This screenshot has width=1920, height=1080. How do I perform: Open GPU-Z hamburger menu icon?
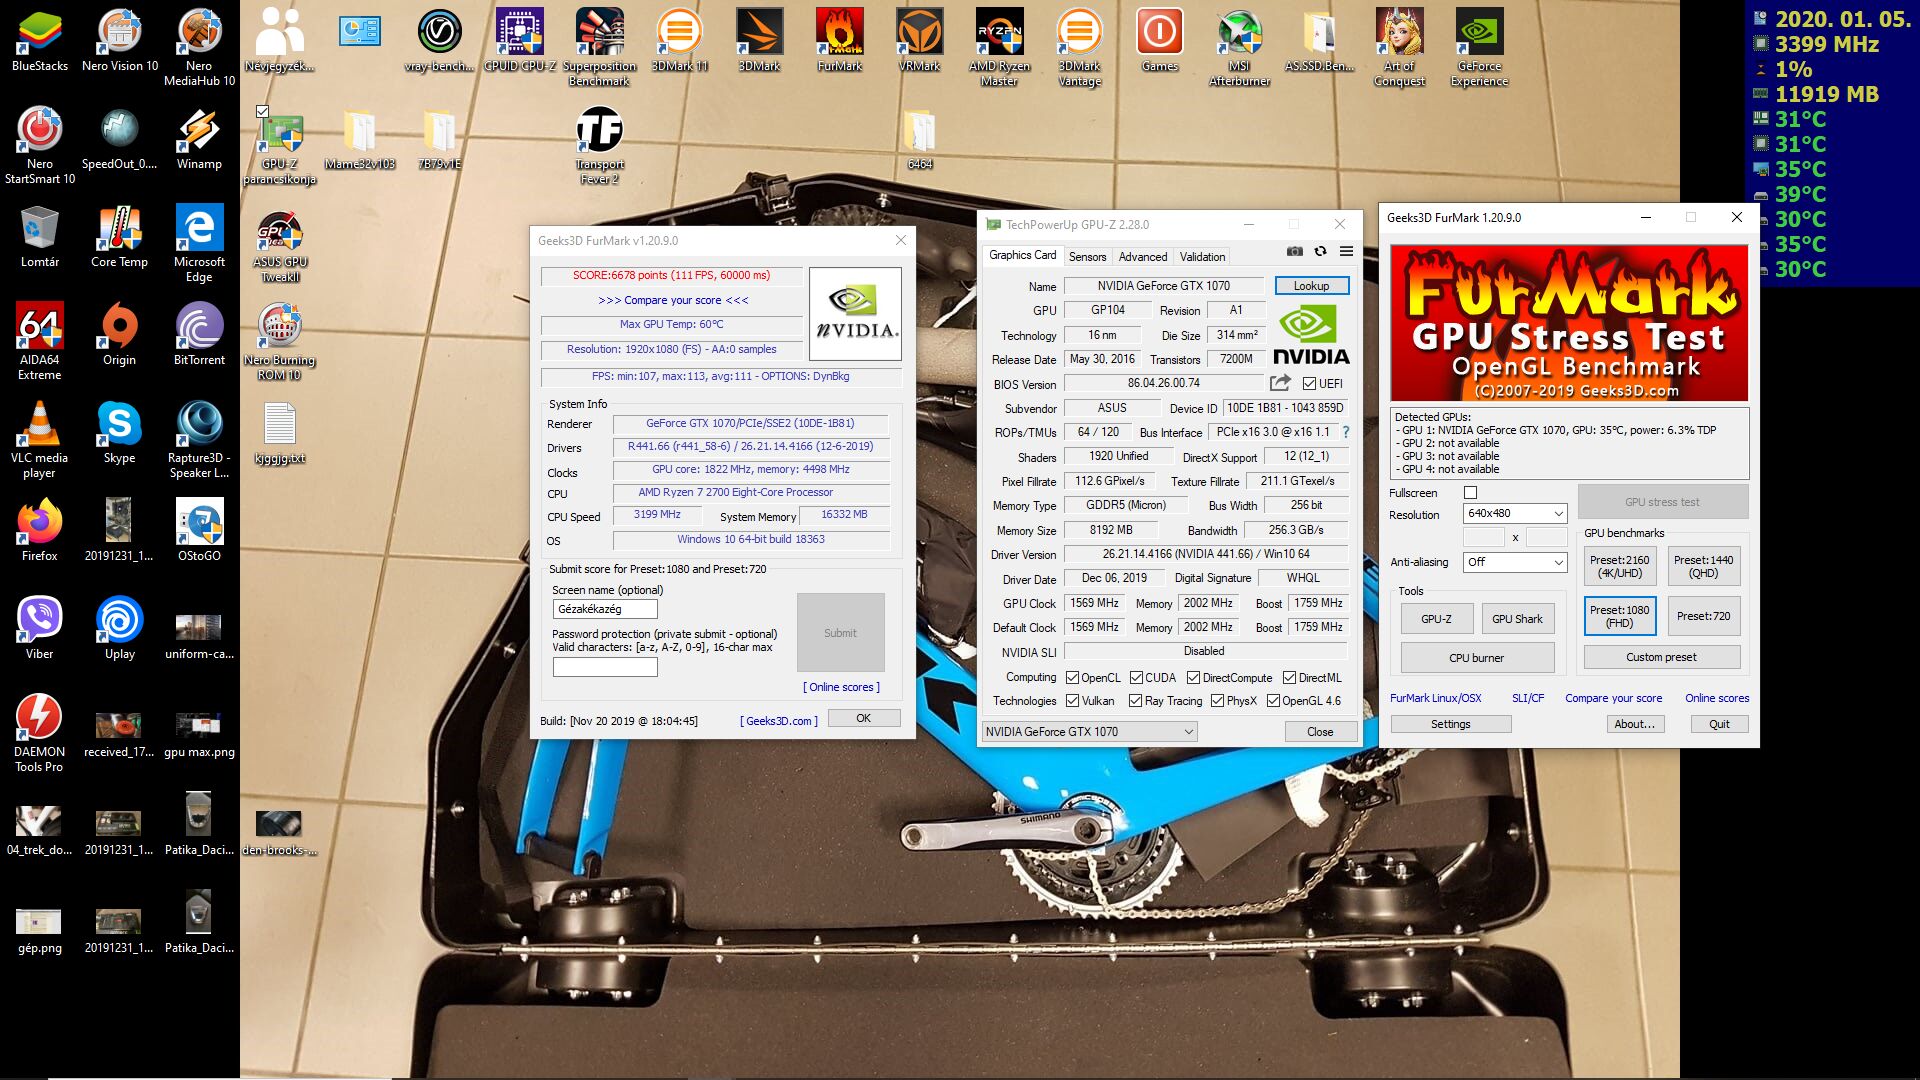click(x=1346, y=251)
